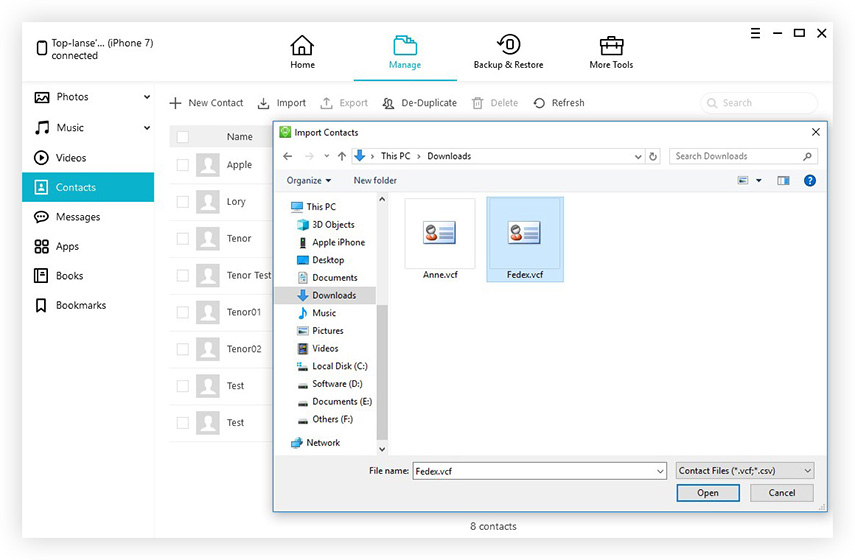Click New folder in dialog
Image resolution: width=855 pixels, height=560 pixels.
pyautogui.click(x=375, y=180)
